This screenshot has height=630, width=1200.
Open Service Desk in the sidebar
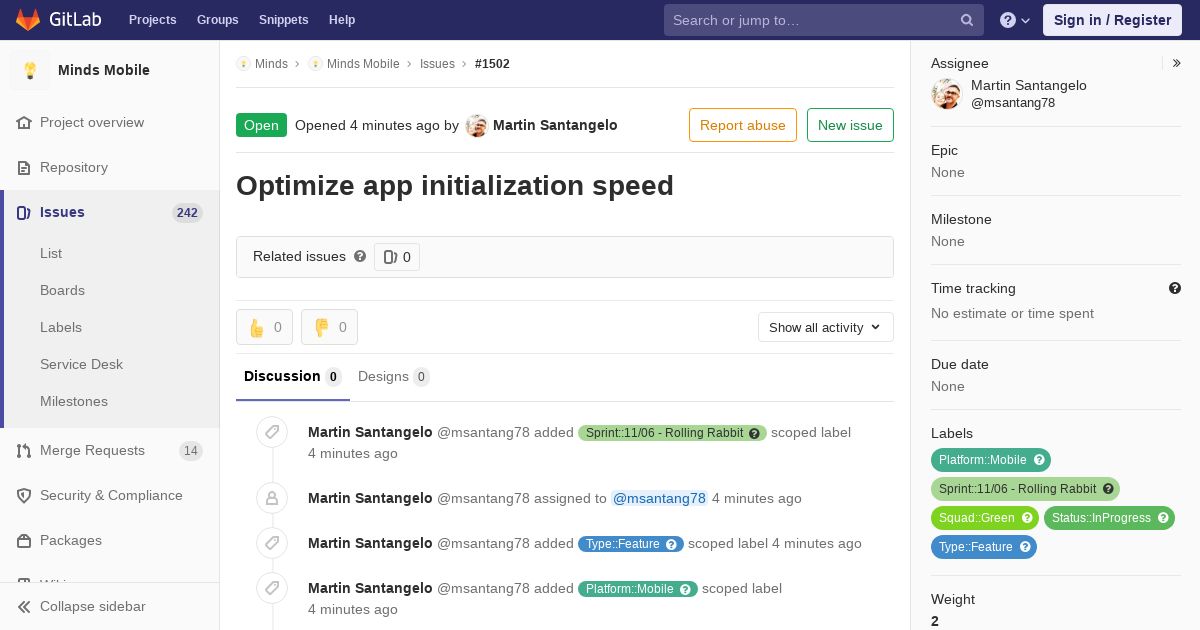(81, 364)
